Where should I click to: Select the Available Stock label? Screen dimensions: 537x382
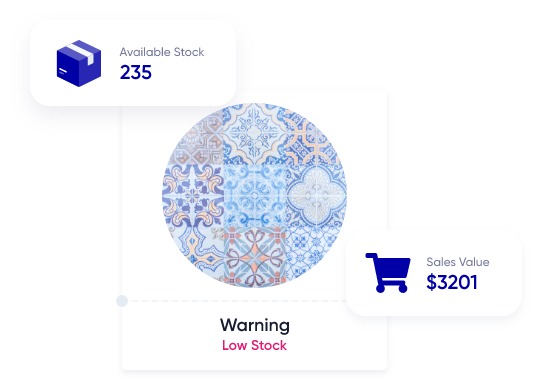coord(162,52)
